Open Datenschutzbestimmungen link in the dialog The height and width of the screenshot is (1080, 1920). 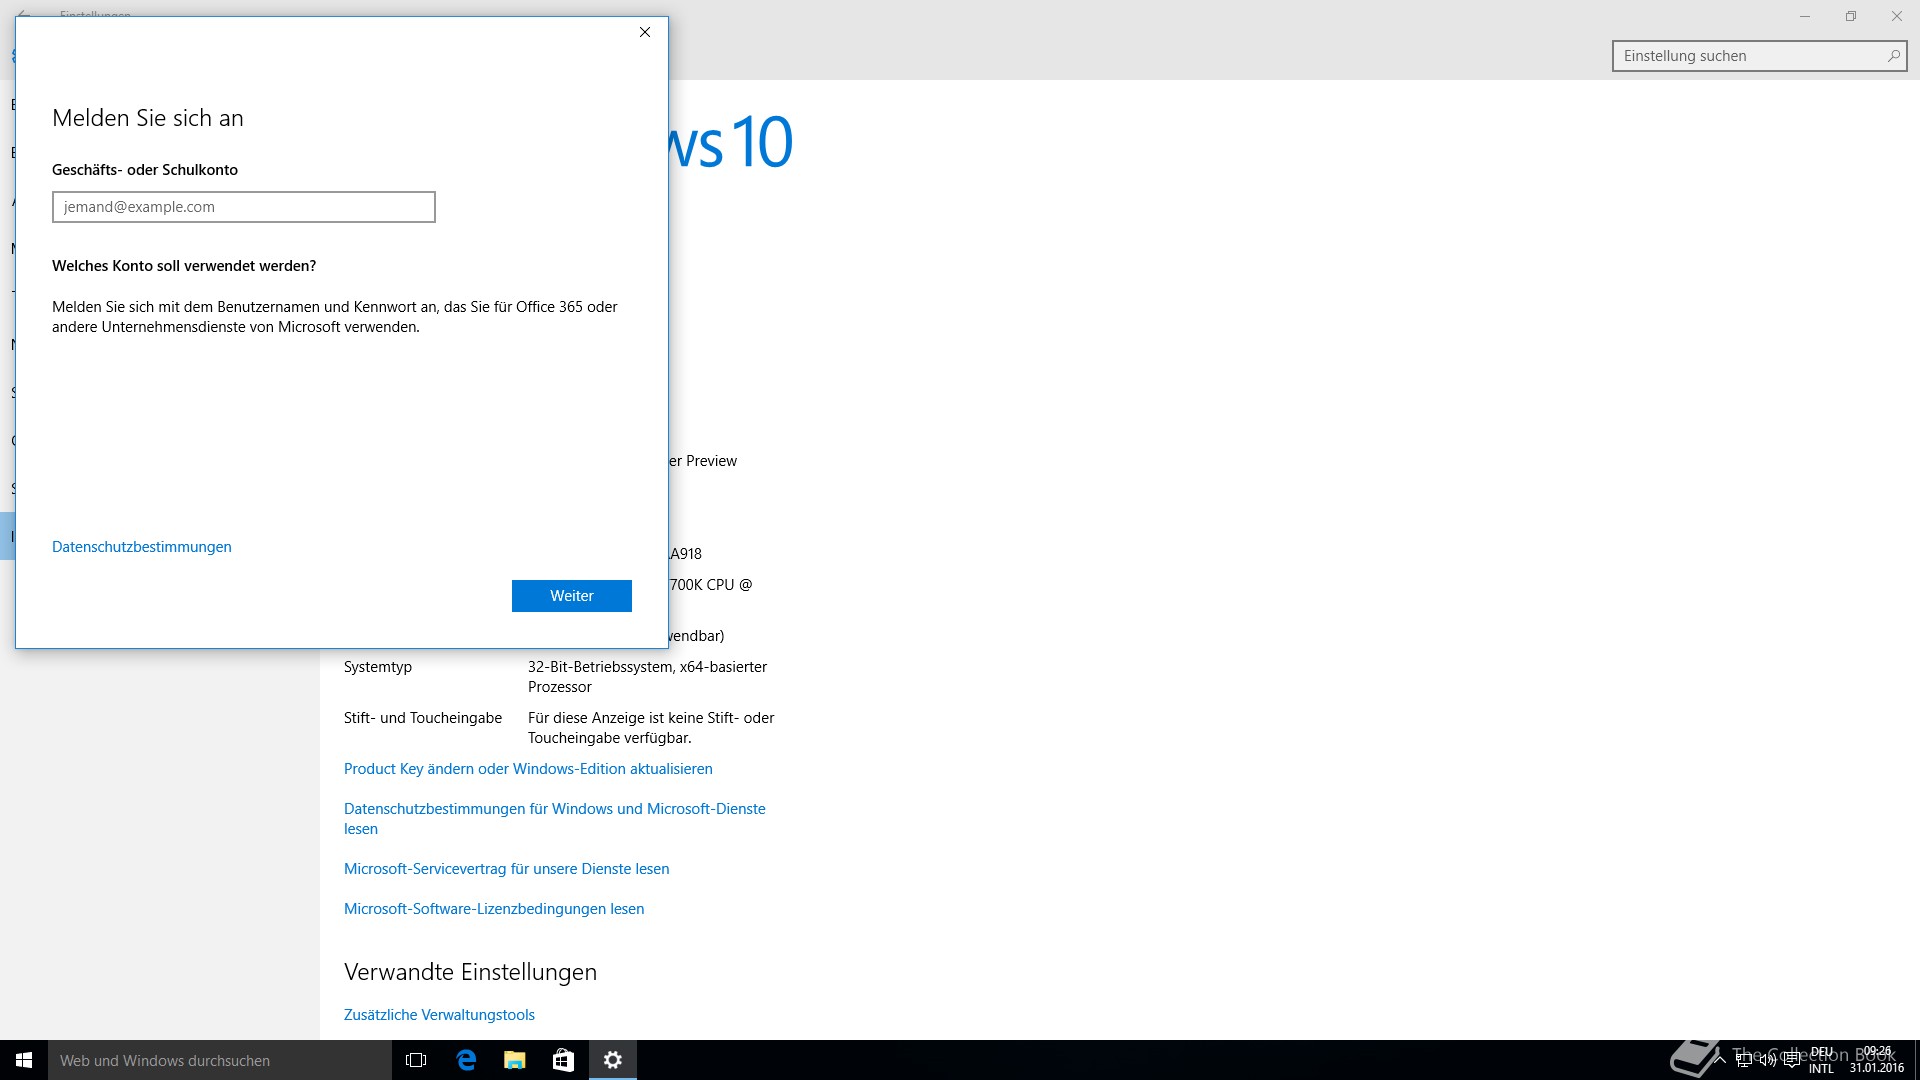tap(142, 547)
